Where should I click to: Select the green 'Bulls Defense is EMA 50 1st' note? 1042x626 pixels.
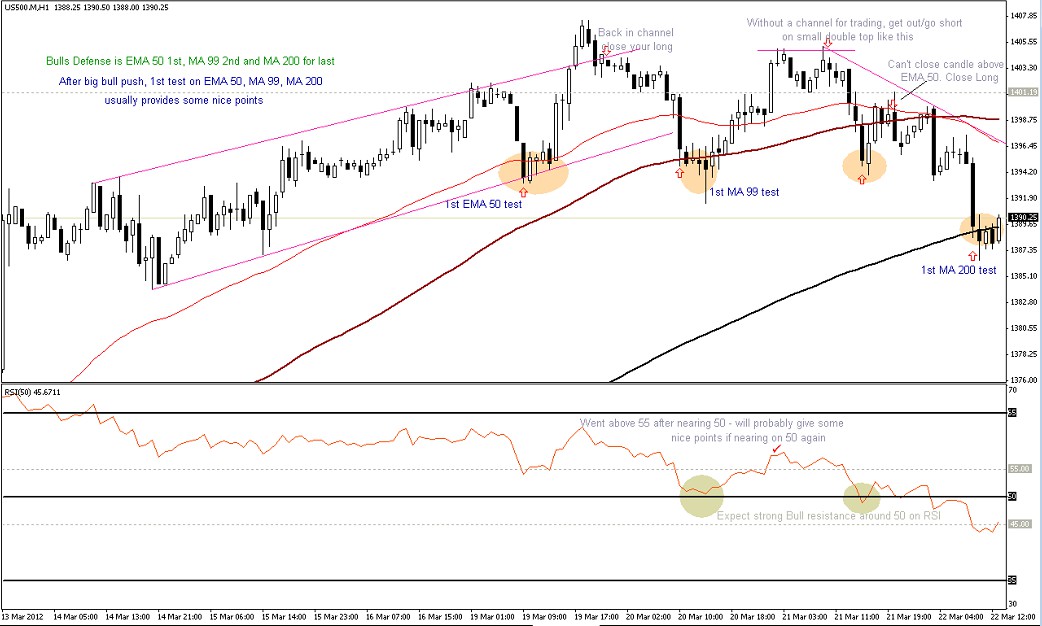191,61
